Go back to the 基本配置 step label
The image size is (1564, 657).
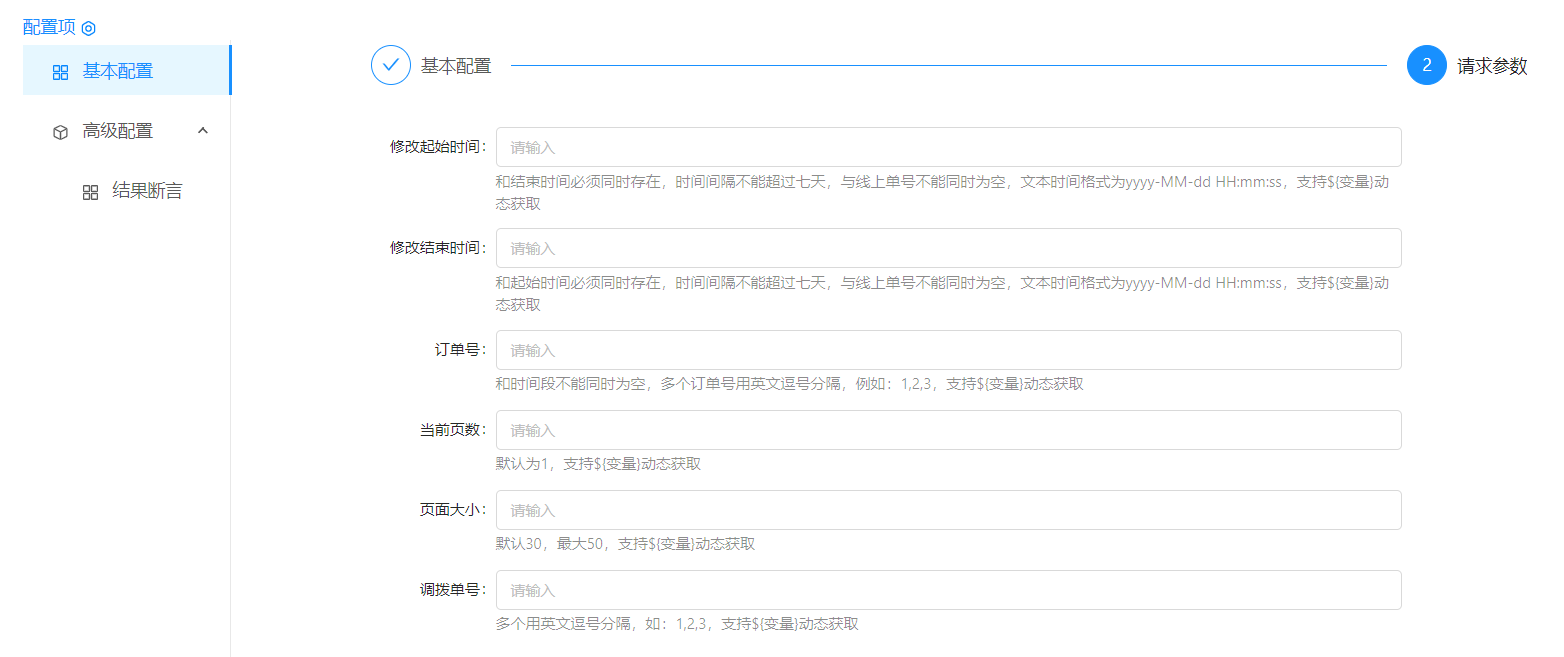pyautogui.click(x=456, y=66)
